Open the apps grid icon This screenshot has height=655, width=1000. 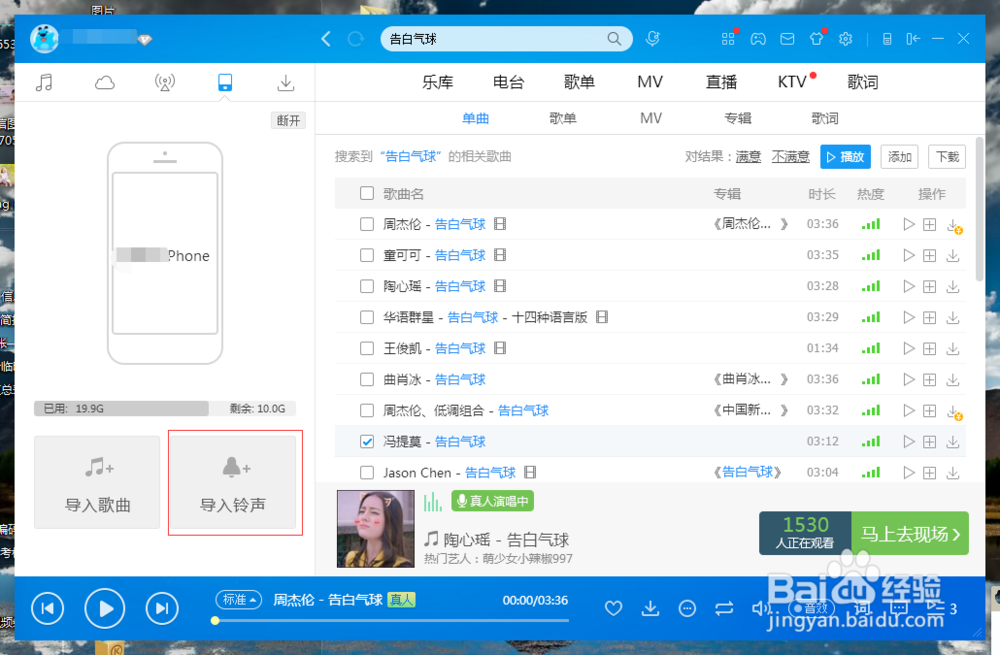(728, 39)
